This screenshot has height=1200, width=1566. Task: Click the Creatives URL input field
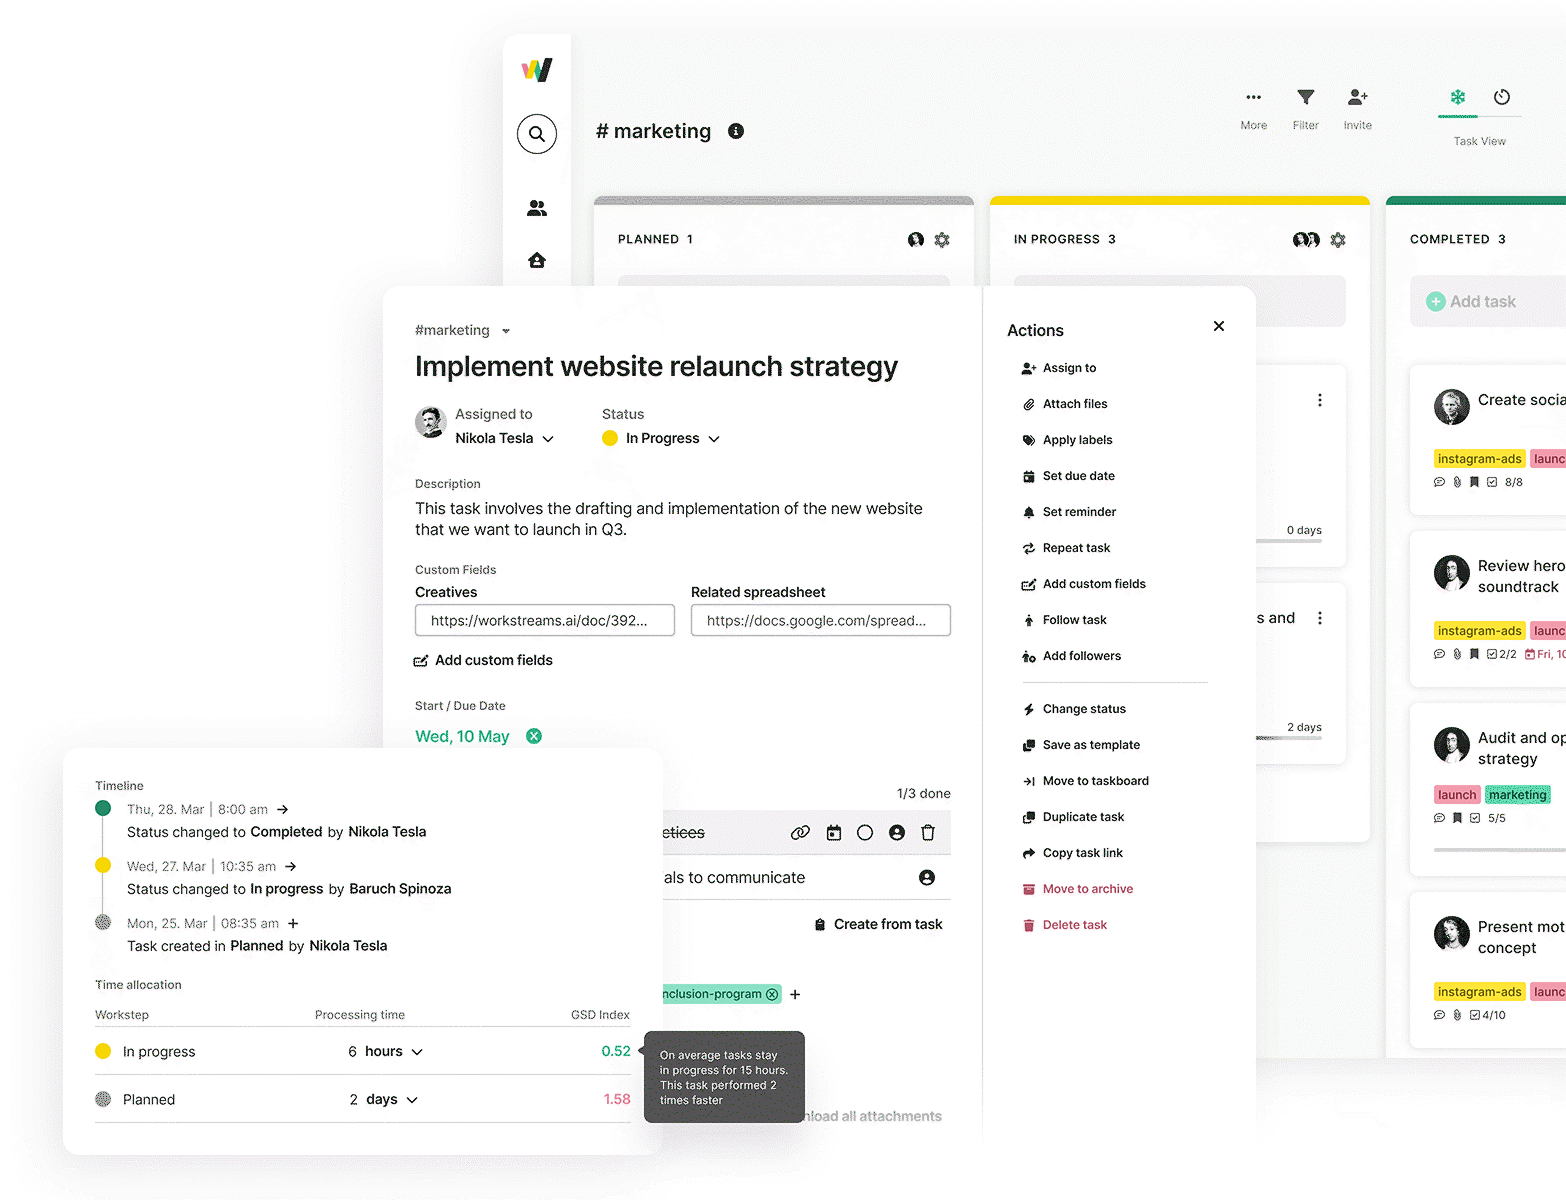coord(544,620)
